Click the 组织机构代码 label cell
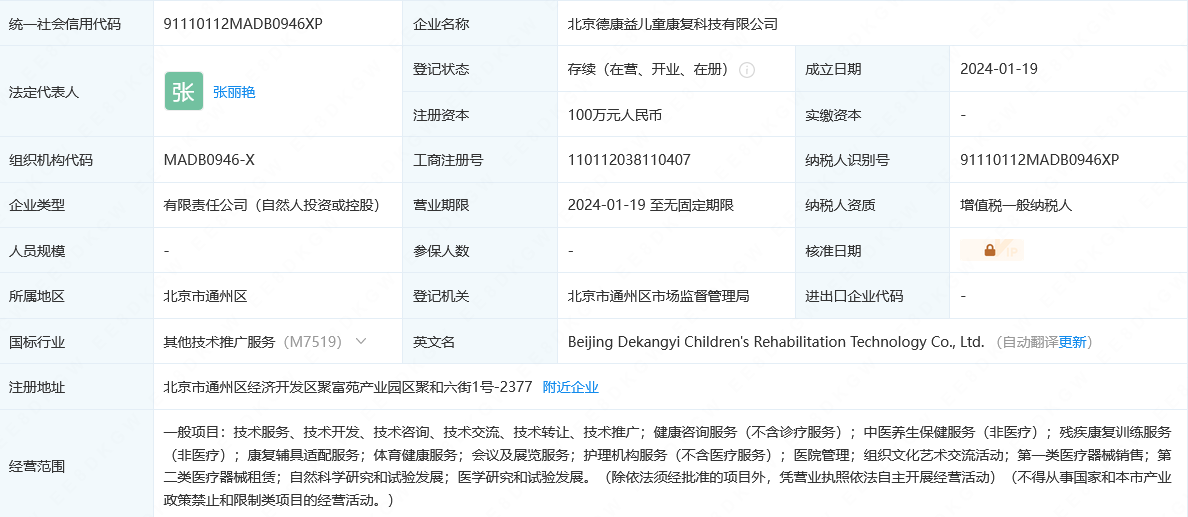The width and height of the screenshot is (1188, 517). click(77, 160)
